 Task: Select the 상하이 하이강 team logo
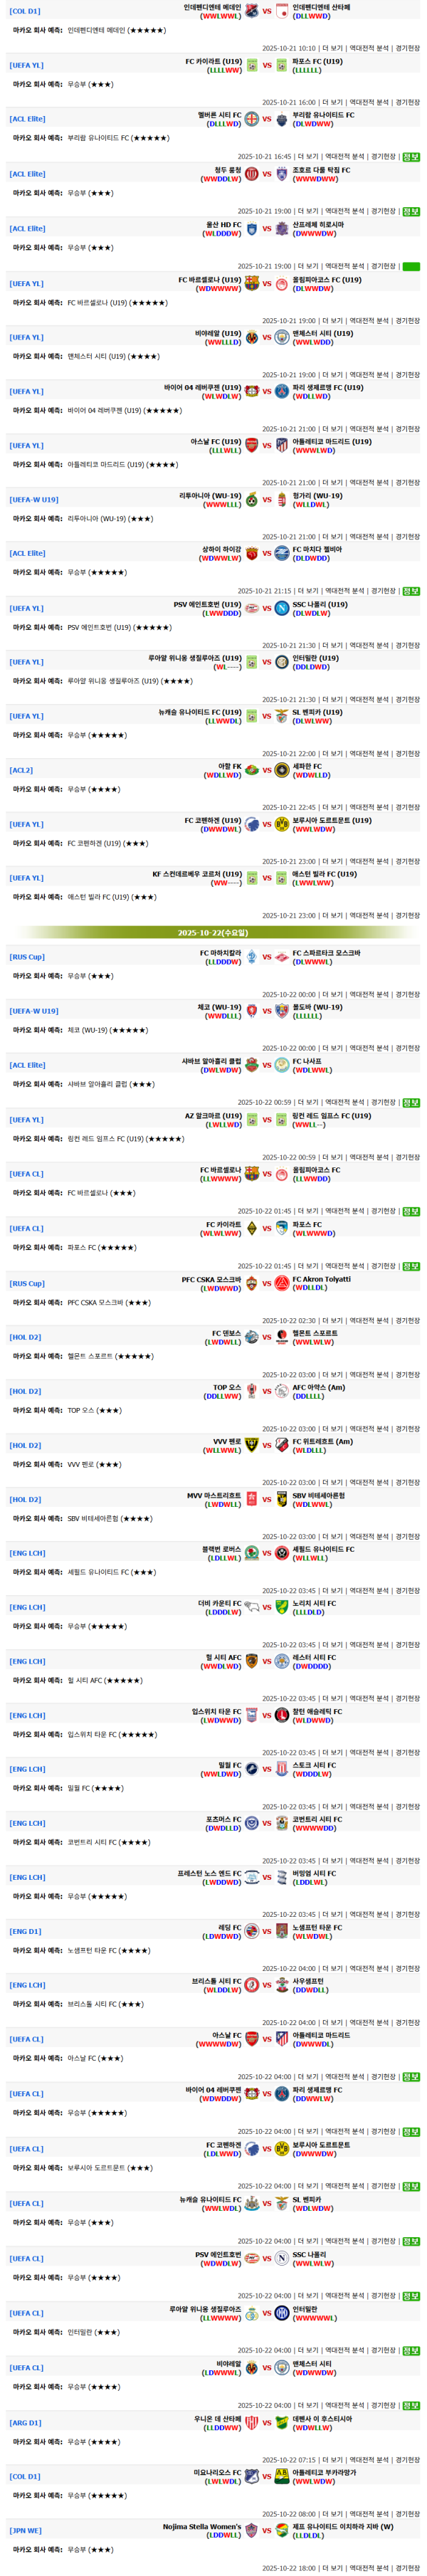252,553
